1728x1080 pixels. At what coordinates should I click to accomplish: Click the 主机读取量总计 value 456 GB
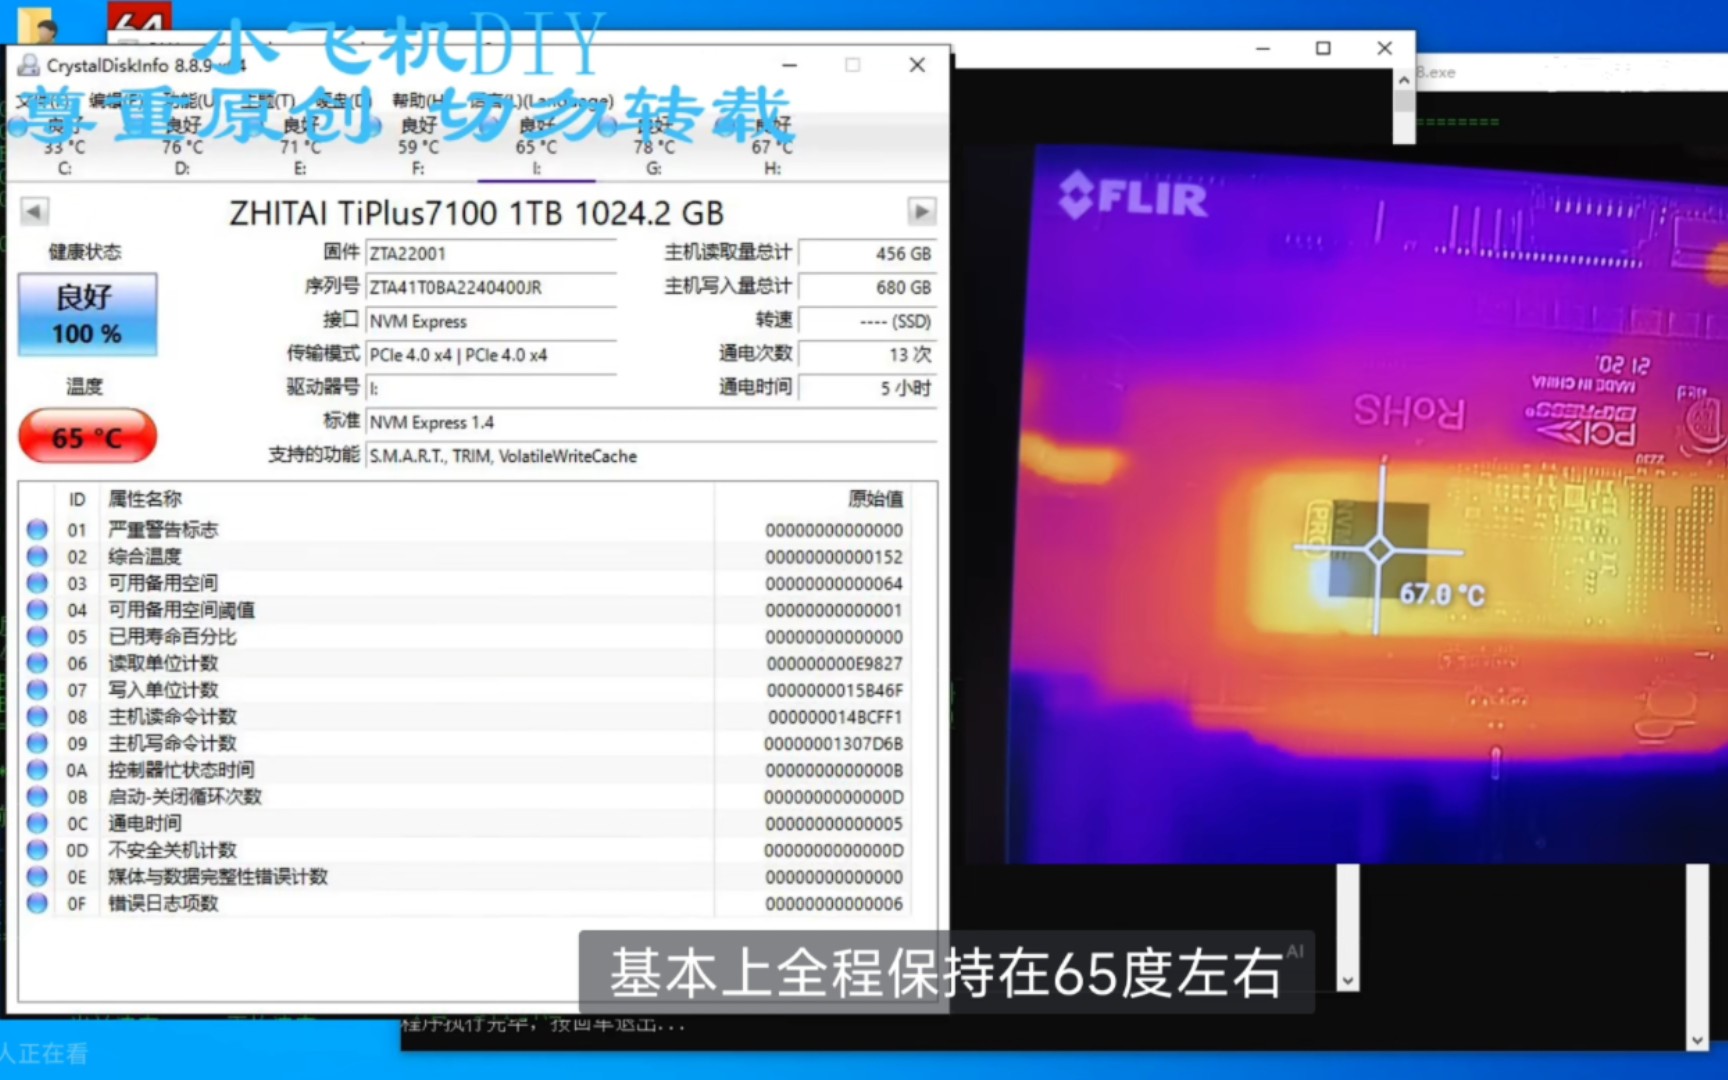pos(867,253)
